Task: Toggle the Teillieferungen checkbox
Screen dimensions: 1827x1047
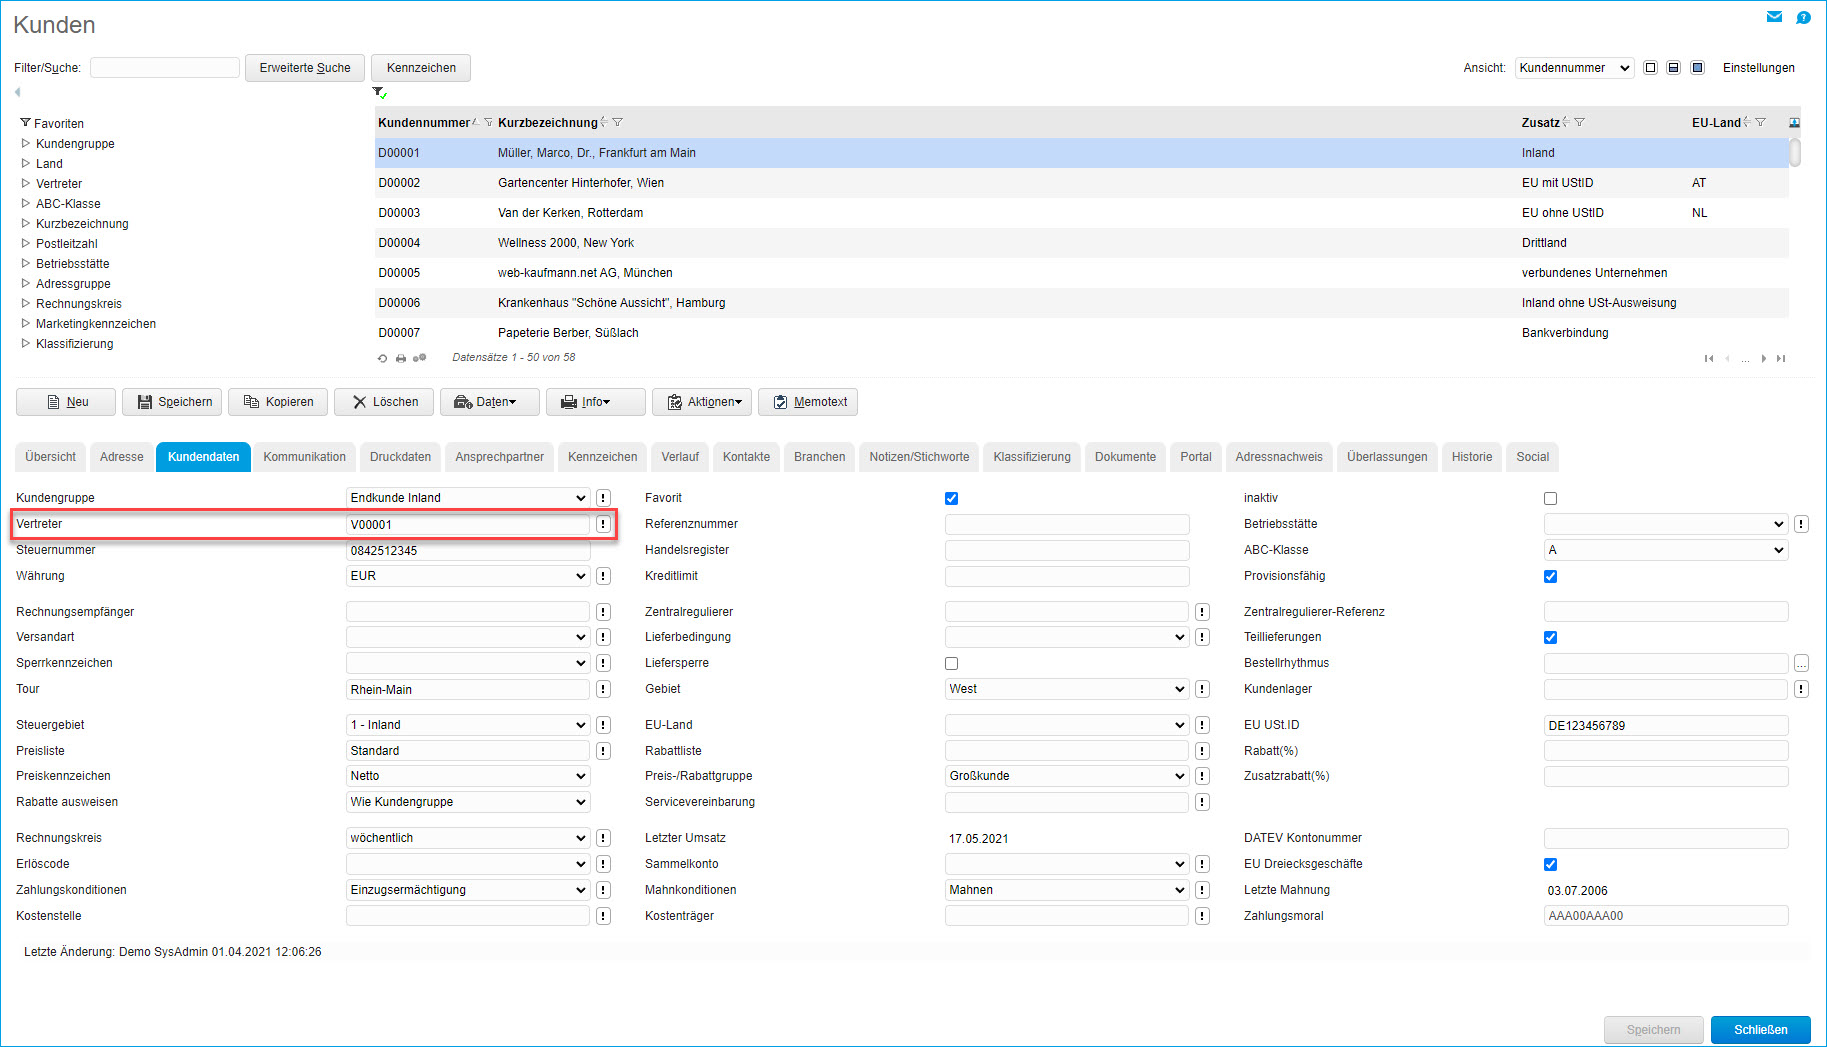Action: 1550,637
